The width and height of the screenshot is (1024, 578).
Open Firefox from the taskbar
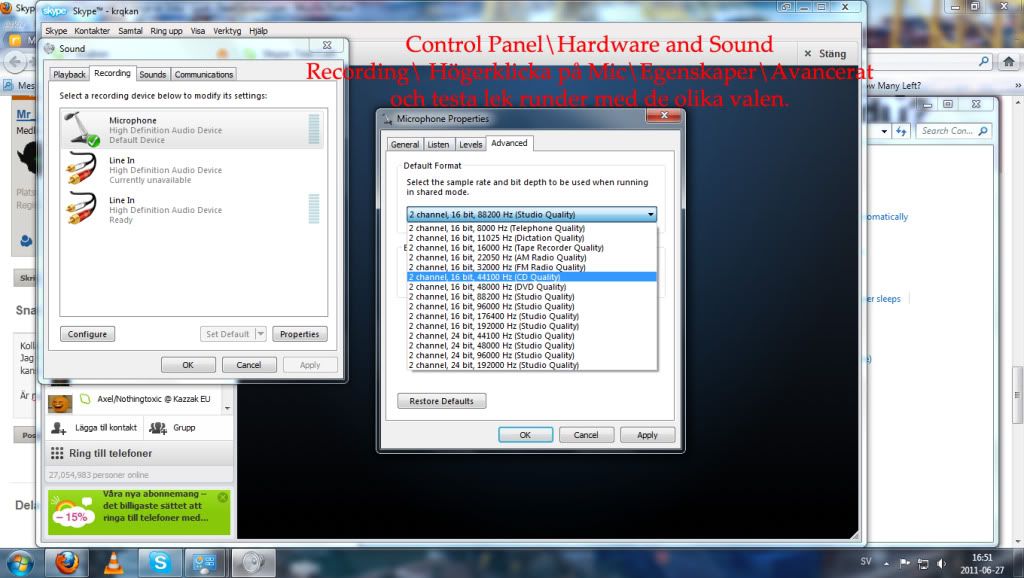67,562
